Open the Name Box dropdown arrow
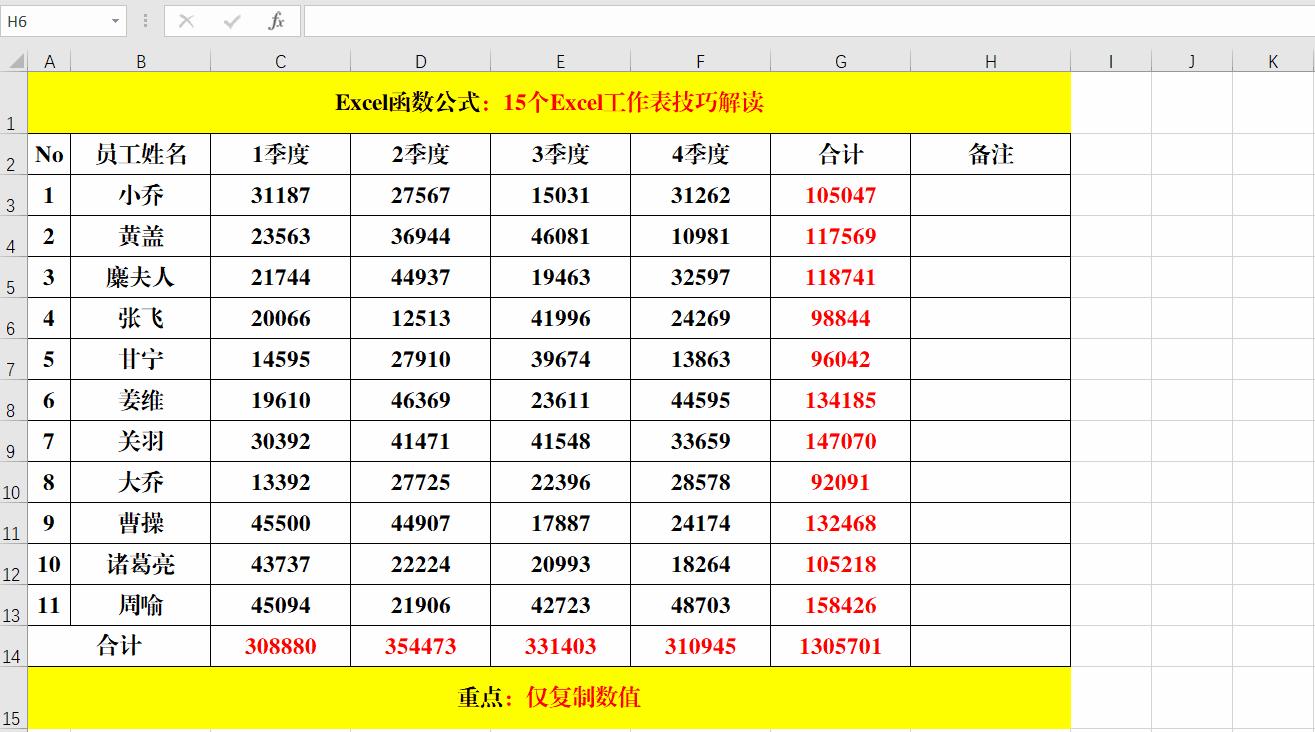This screenshot has height=732, width=1315. (x=114, y=21)
